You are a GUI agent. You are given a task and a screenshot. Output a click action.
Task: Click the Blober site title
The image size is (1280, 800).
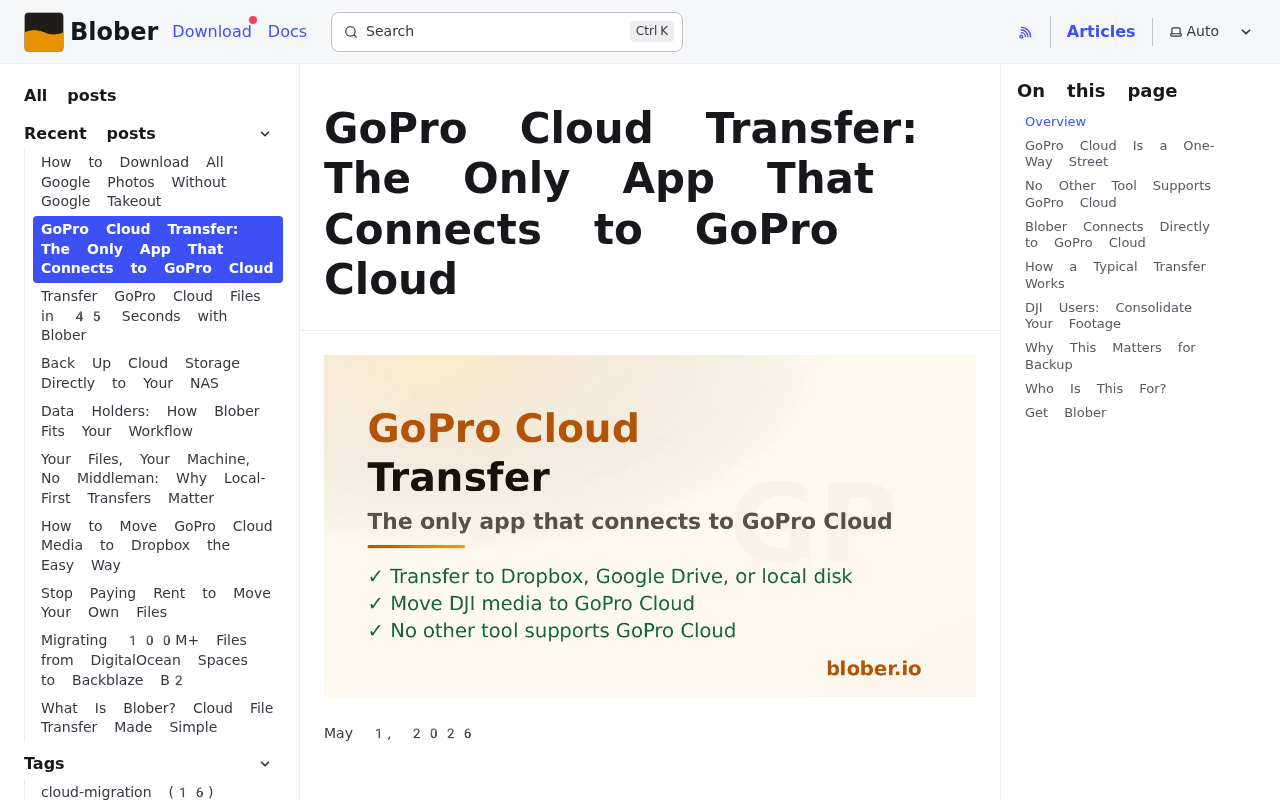114,32
